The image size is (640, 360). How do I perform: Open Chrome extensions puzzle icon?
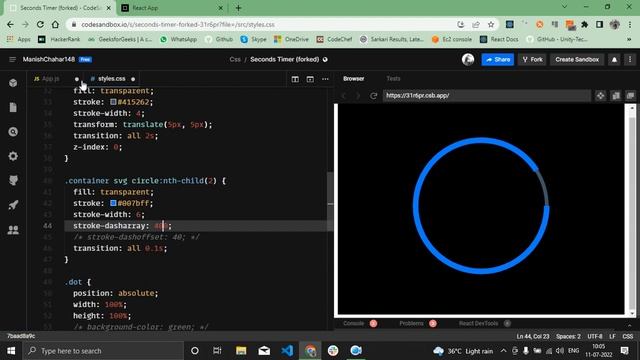click(584, 24)
